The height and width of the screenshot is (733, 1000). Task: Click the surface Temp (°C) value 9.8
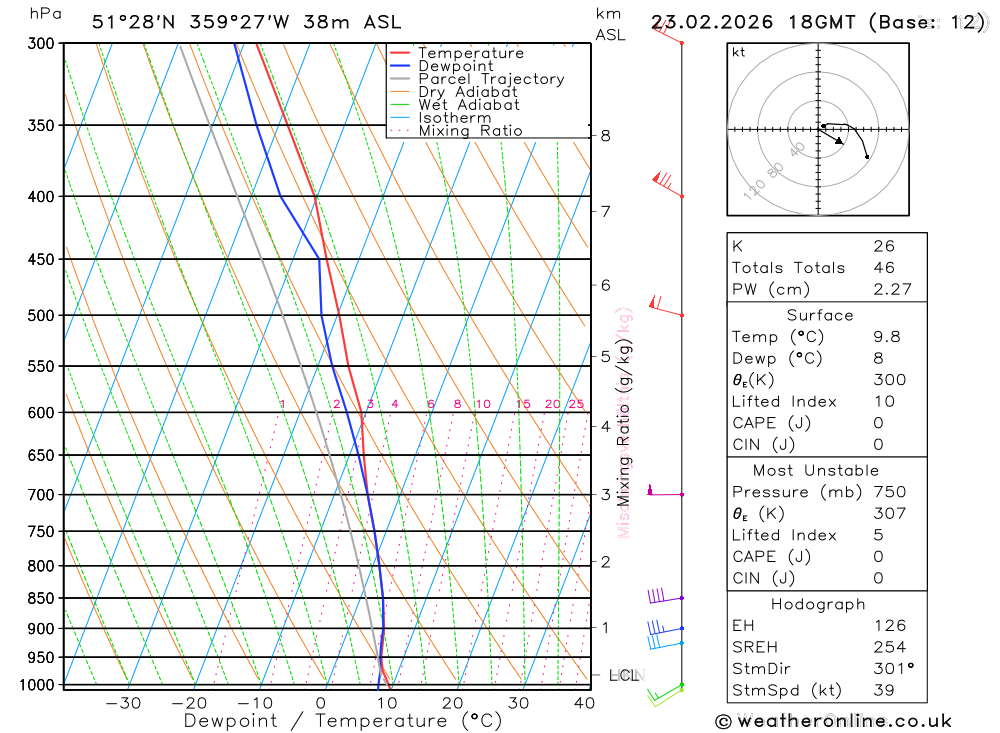coord(886,337)
